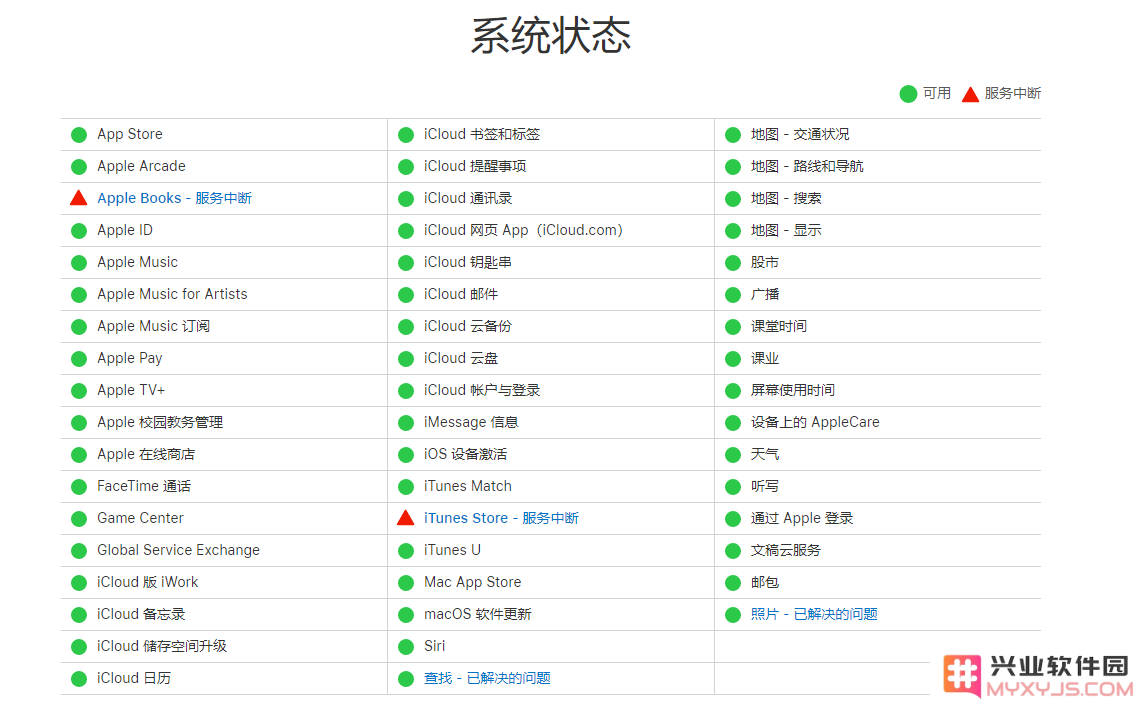
Task: Click green status dot beside Apple TV+
Action: tap(79, 391)
